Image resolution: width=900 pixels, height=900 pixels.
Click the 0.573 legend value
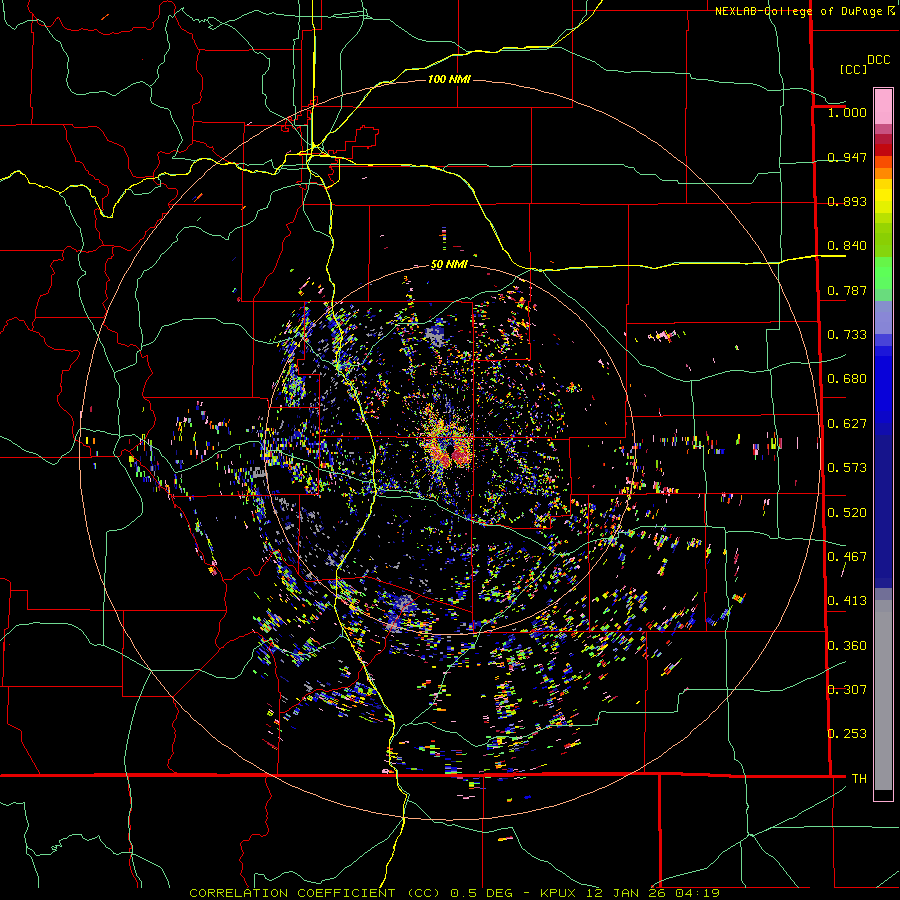(847, 468)
